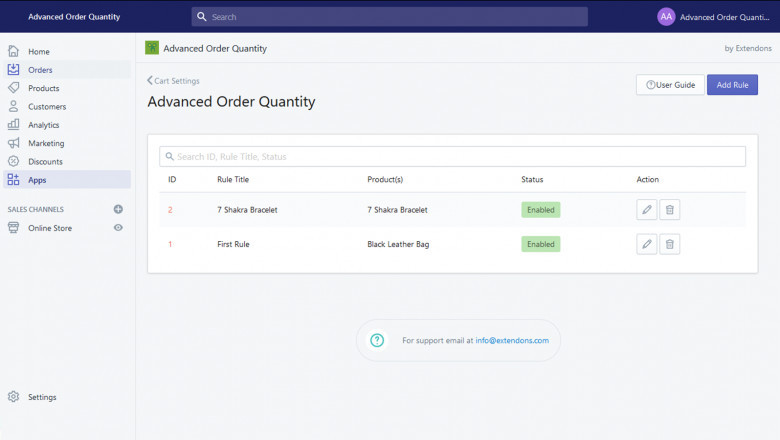780x440 pixels.
Task: Go back to Cart Settings
Action: pos(173,81)
